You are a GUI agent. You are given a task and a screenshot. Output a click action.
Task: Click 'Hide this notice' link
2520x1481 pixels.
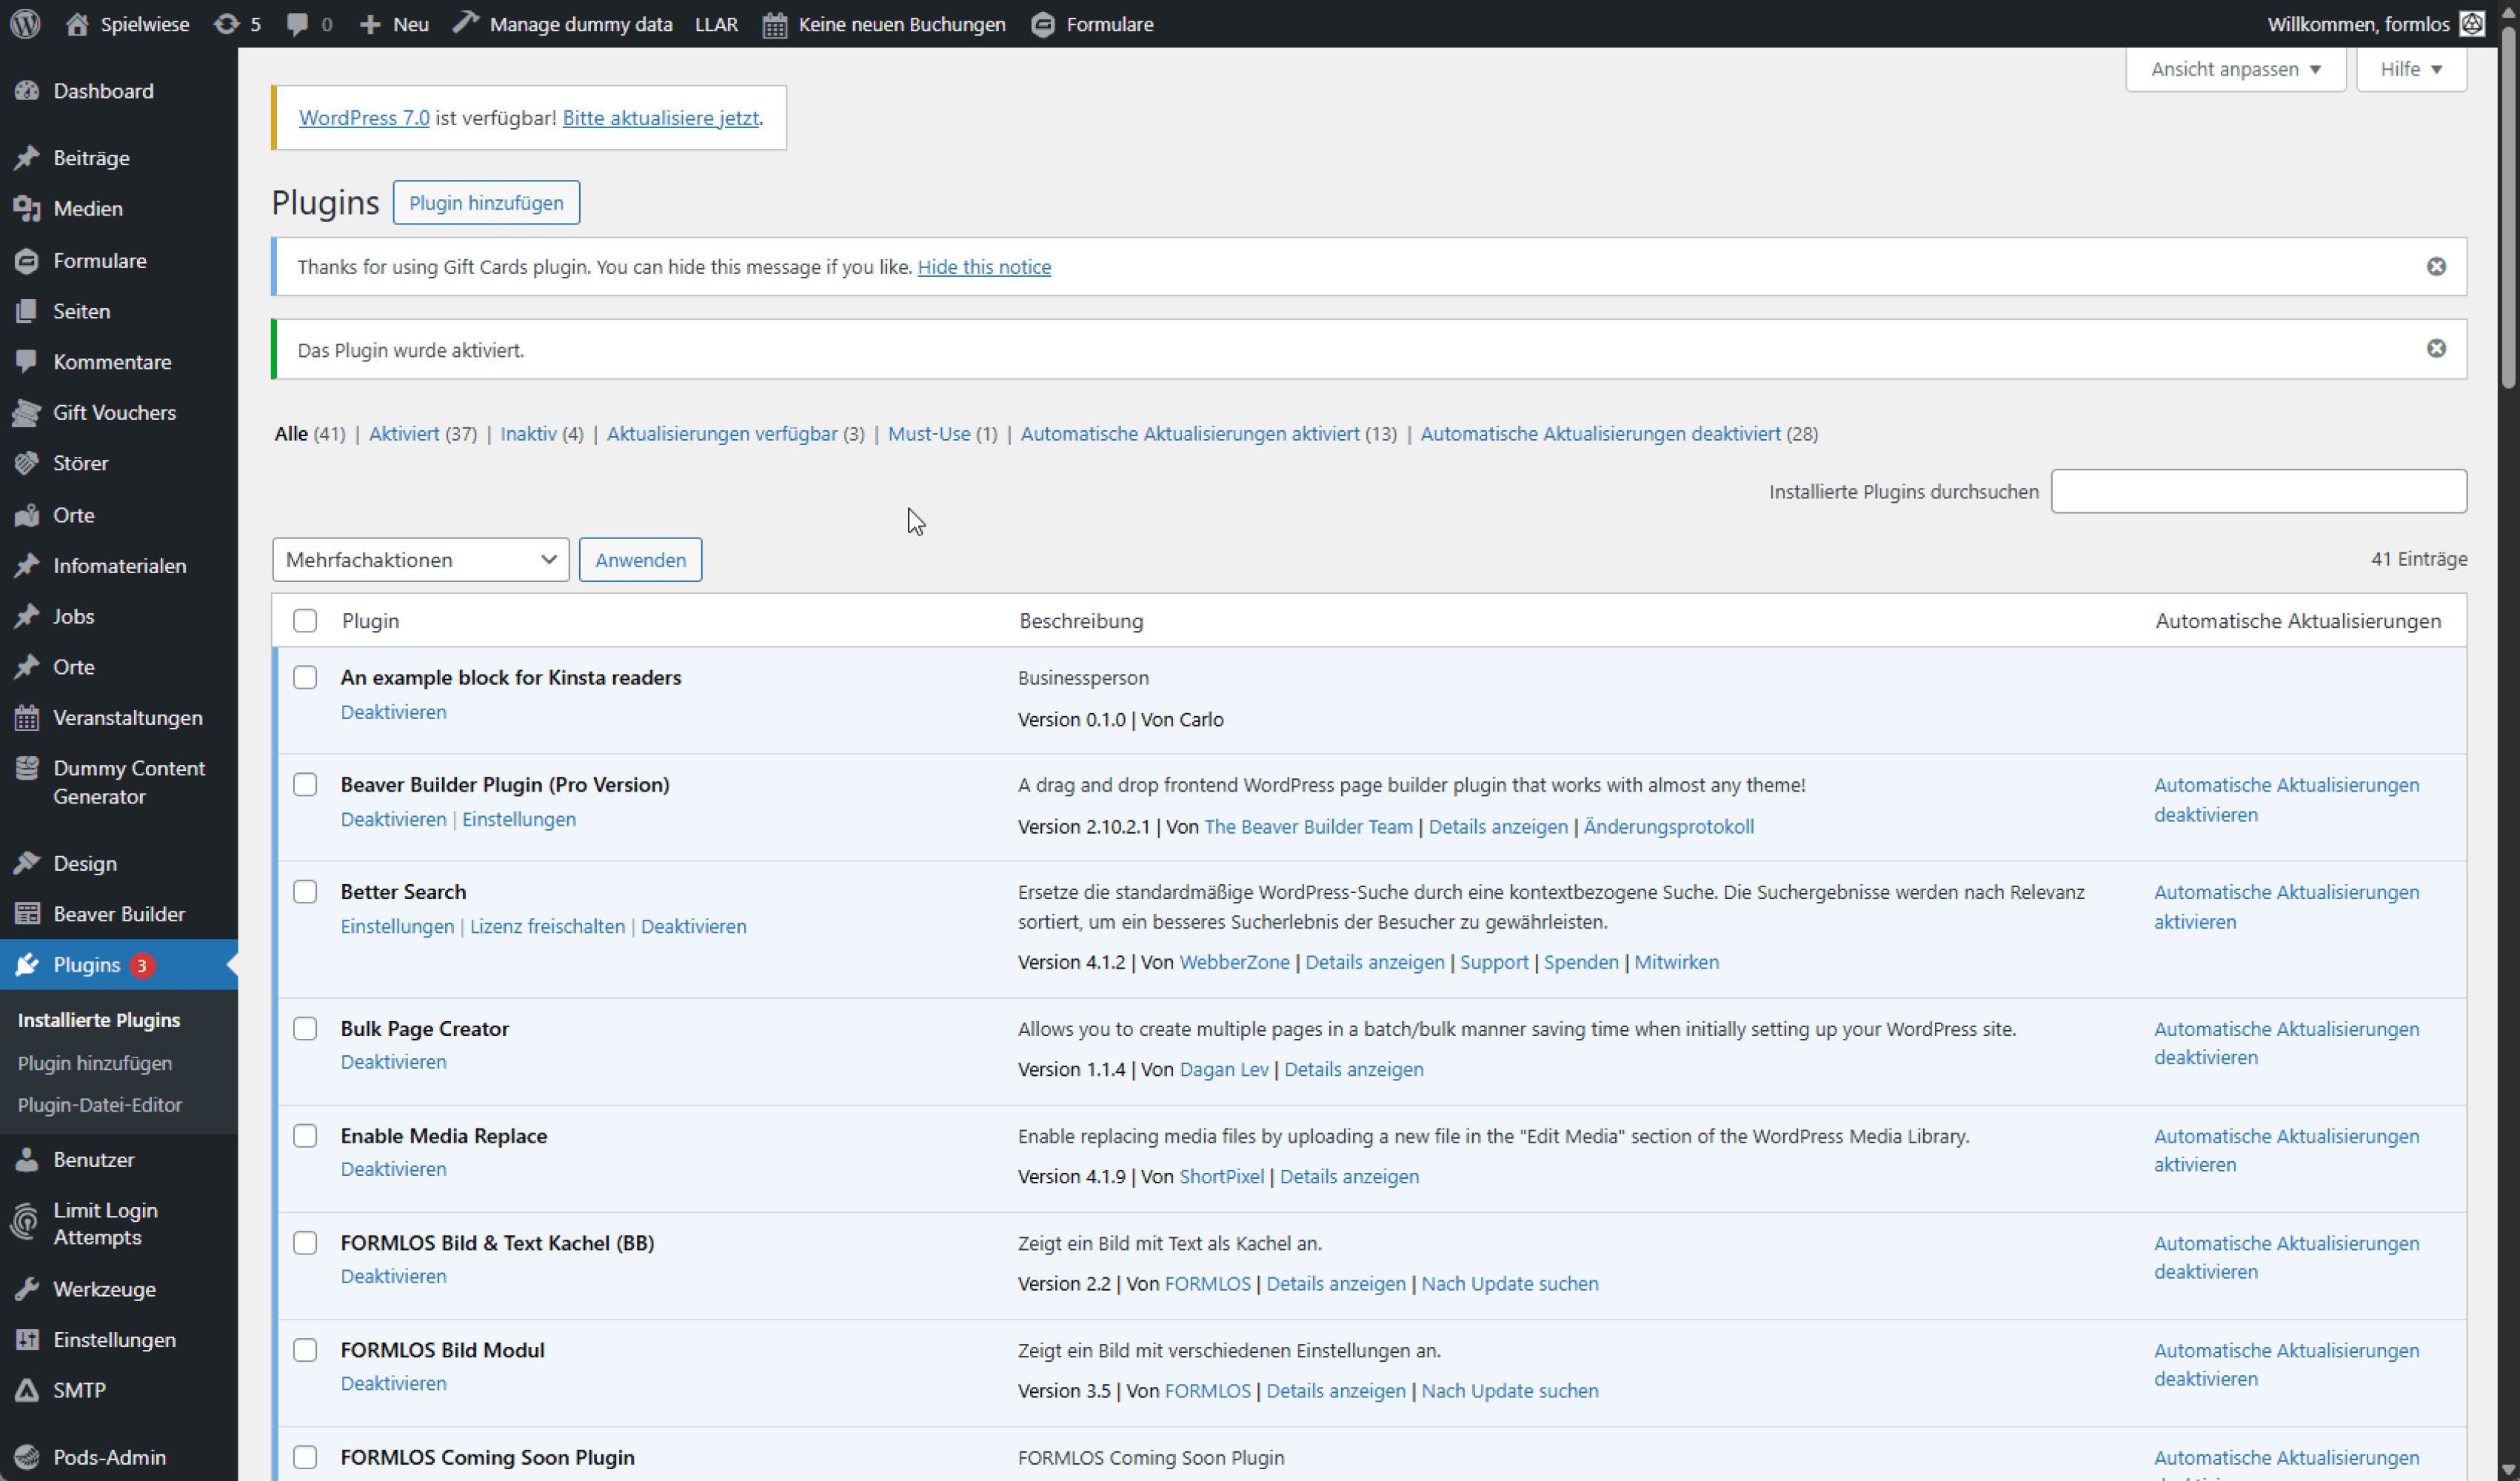coord(984,266)
